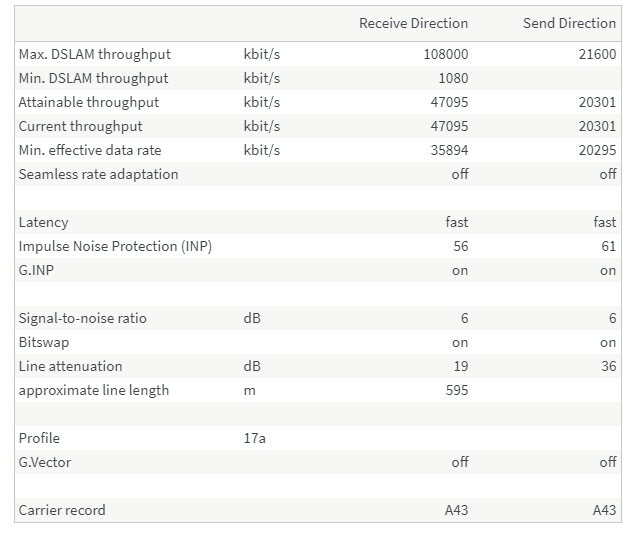Image resolution: width=631 pixels, height=534 pixels.
Task: Click the 1080 minimum throughput value
Action: [452, 78]
